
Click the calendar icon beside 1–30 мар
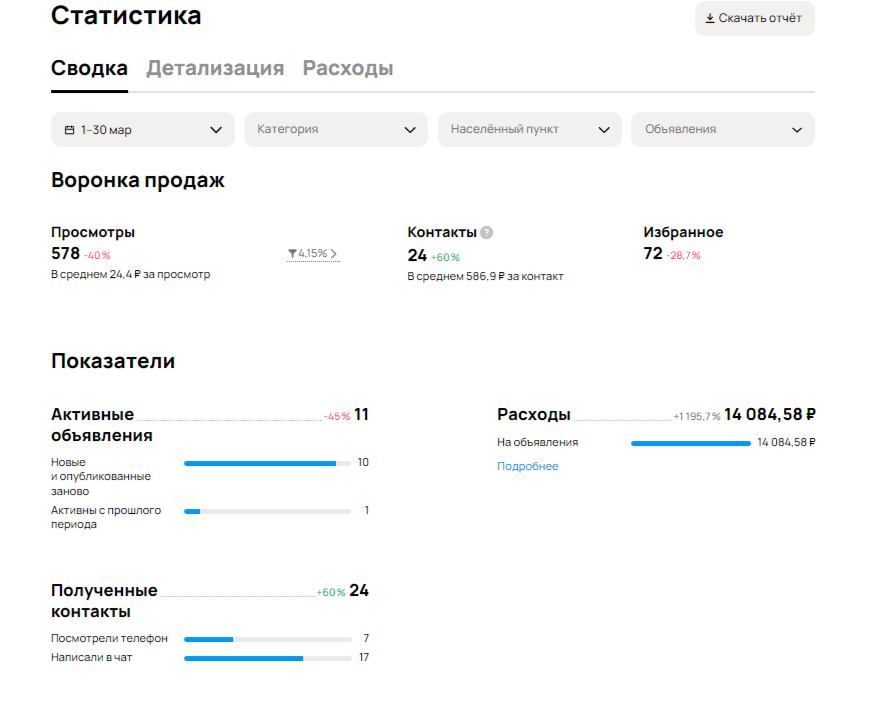coord(69,130)
